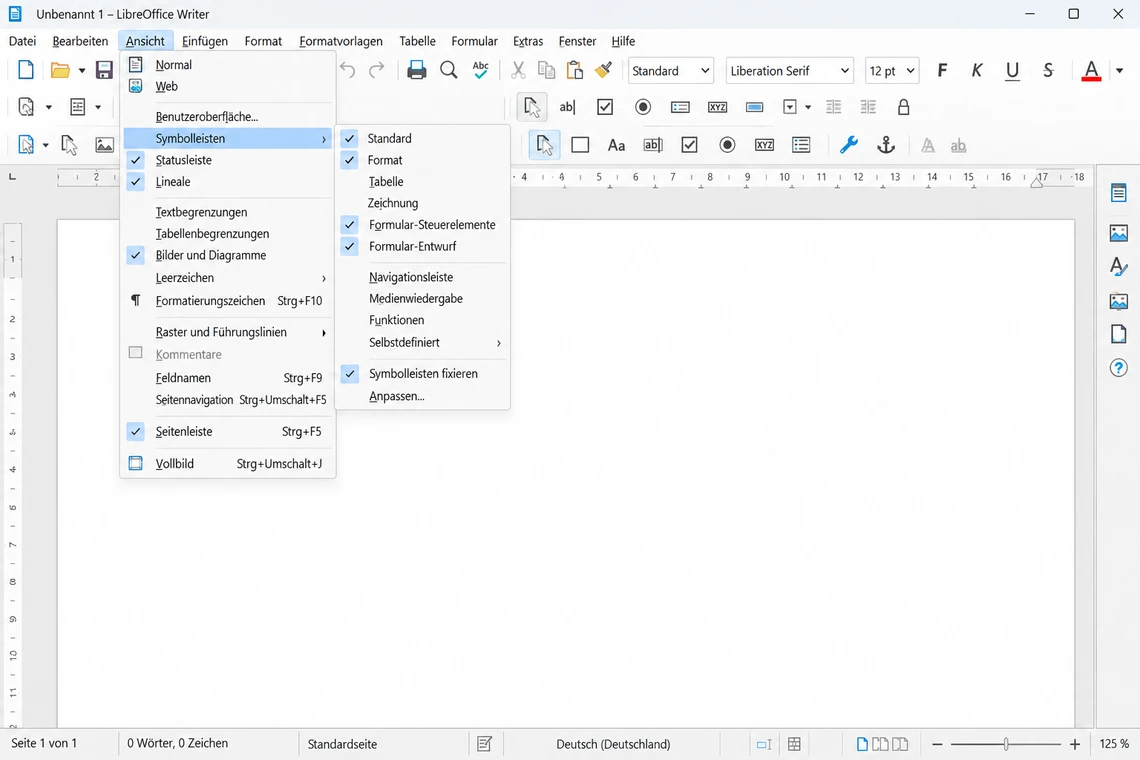Toggle Statusleiste in the Ansicht menu
The height and width of the screenshot is (760, 1140).
pos(228,160)
